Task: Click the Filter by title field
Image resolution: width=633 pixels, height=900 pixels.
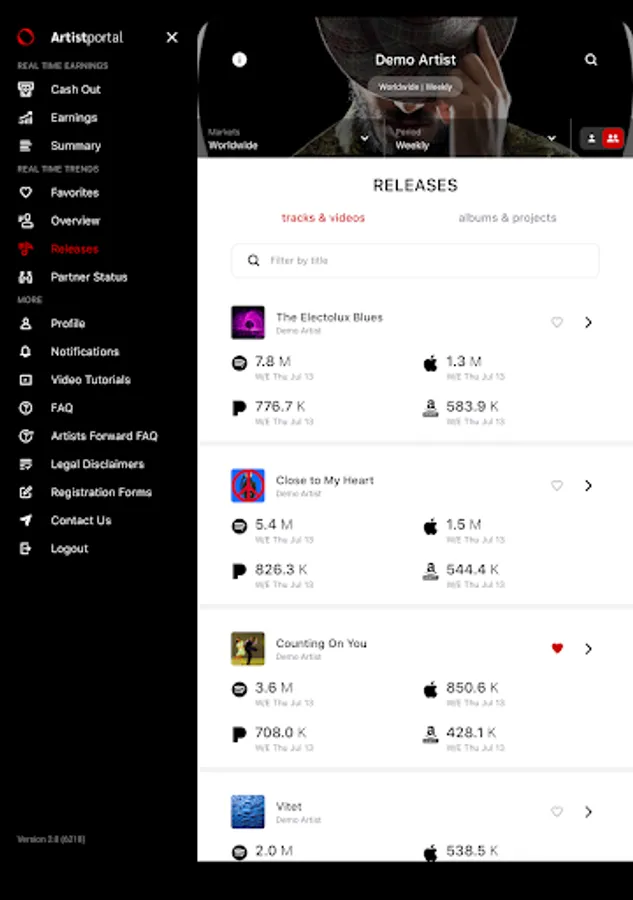Action: tap(415, 261)
